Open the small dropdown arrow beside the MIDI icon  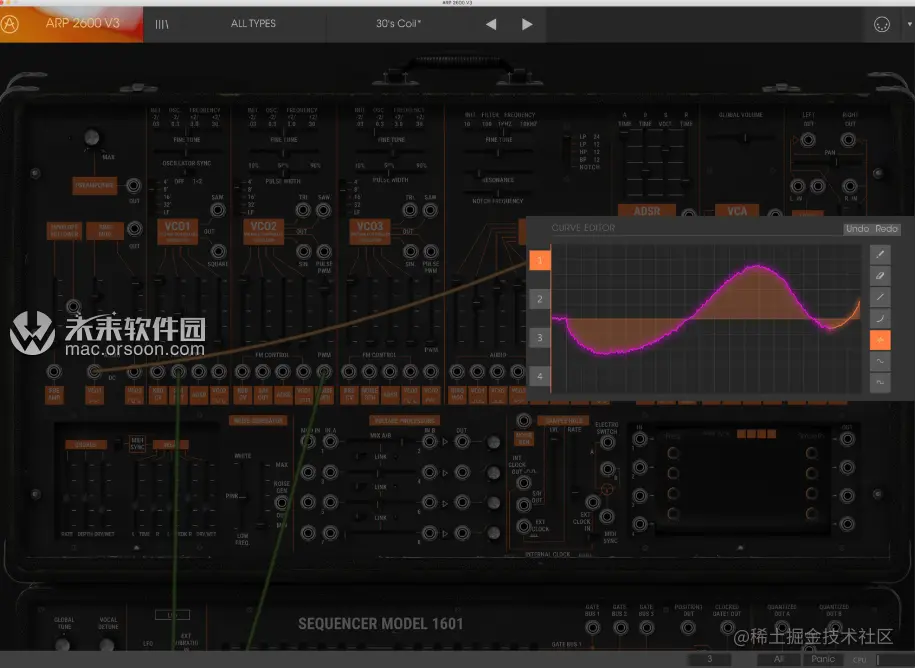point(909,25)
